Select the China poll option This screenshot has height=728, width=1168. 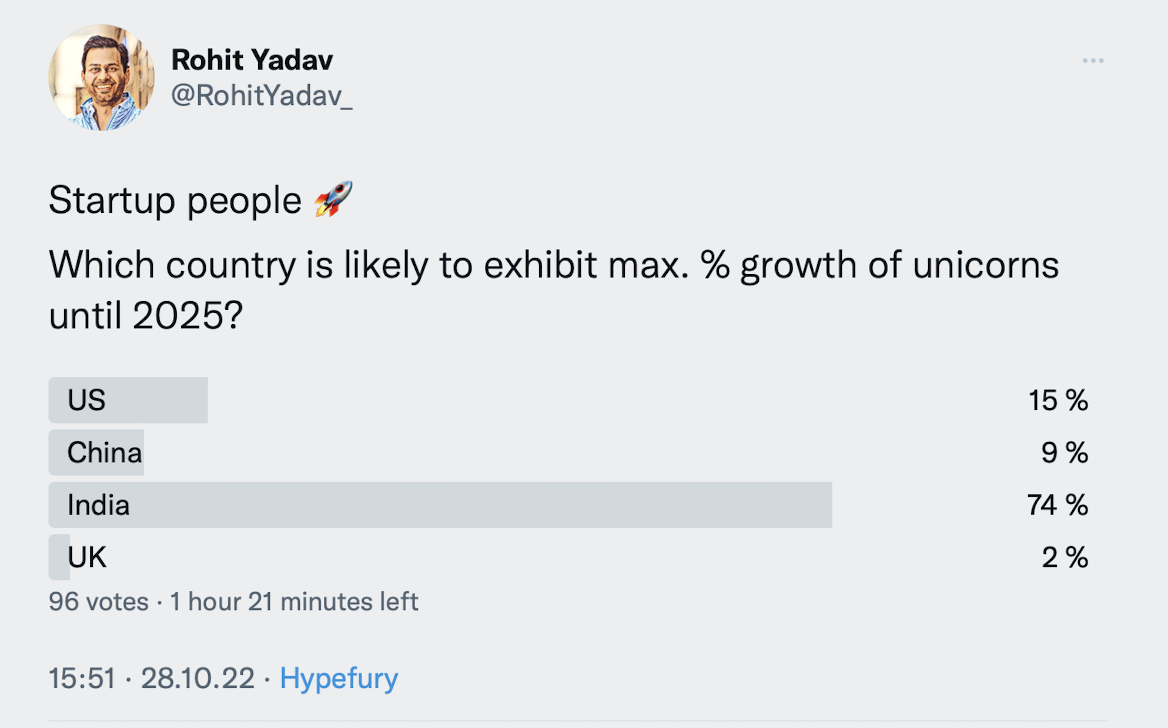(x=104, y=453)
